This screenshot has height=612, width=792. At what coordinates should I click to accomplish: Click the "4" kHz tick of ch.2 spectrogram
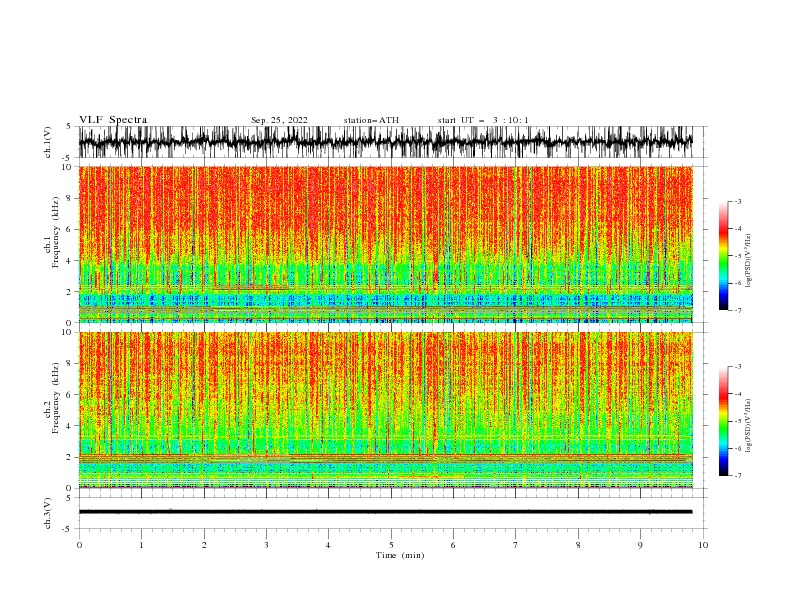[70, 426]
